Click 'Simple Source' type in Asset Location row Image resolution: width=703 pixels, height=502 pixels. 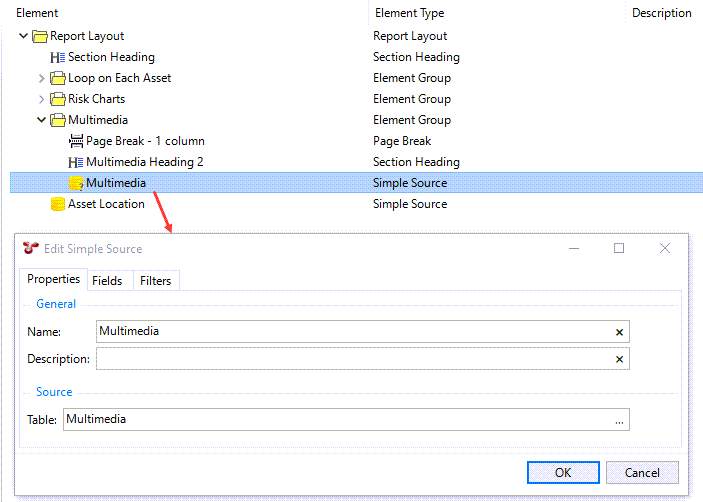(x=410, y=204)
